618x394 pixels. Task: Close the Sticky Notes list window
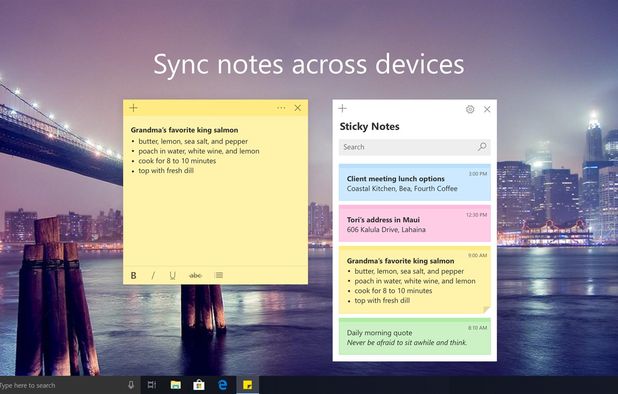pyautogui.click(x=487, y=109)
